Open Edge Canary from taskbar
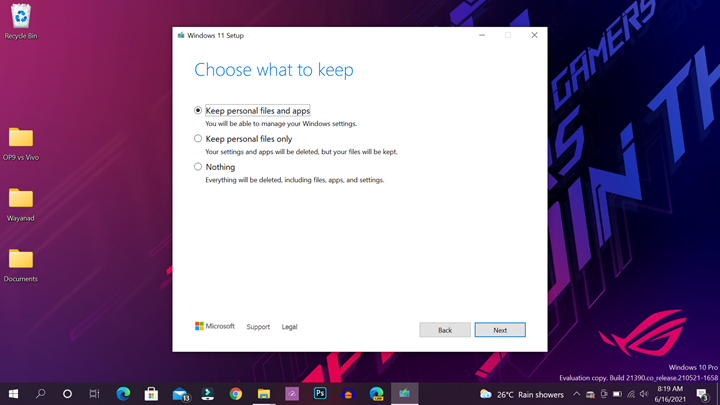This screenshot has height=405, width=720. pyautogui.click(x=377, y=394)
